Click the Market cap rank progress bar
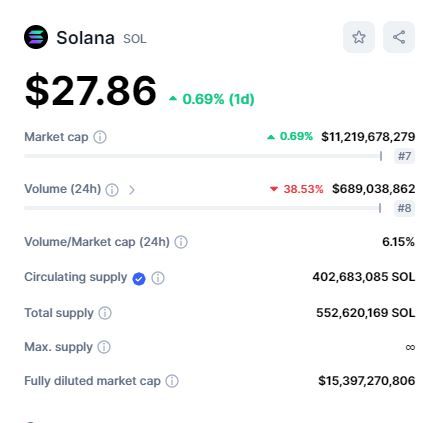 click(203, 156)
